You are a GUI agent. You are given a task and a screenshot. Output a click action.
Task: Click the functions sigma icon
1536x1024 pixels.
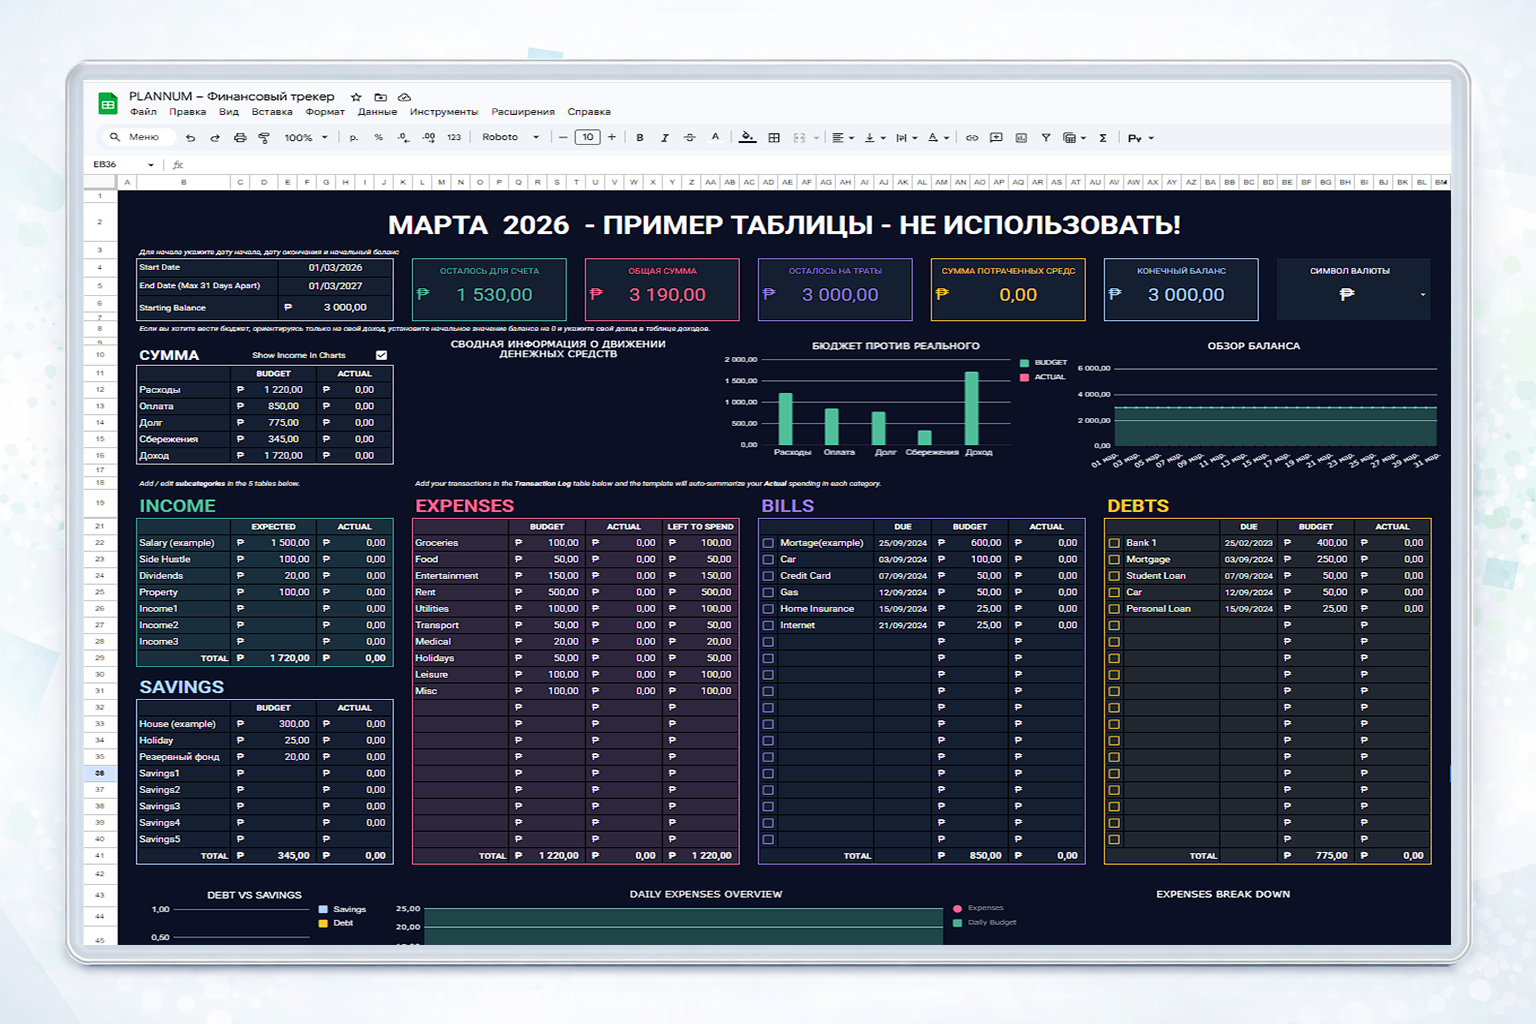[x=1102, y=137]
